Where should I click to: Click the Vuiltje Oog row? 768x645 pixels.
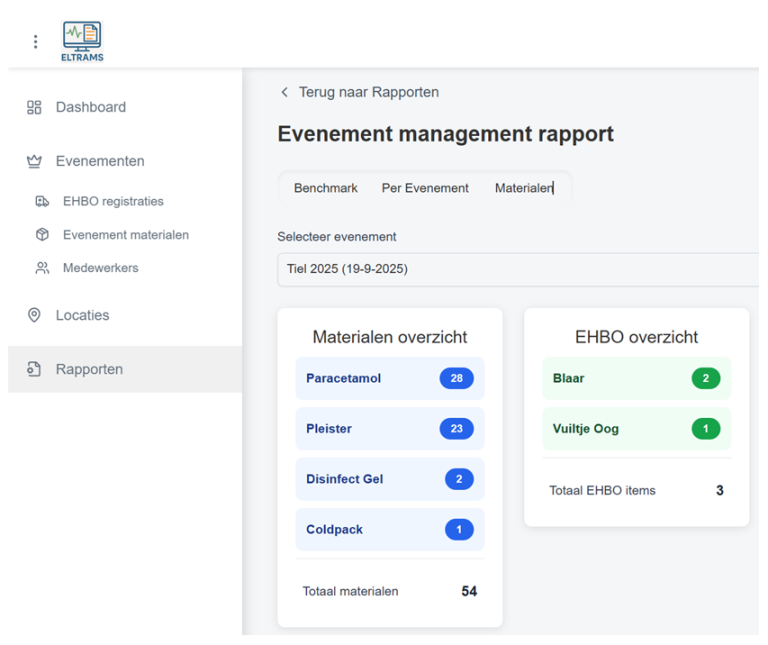point(636,429)
